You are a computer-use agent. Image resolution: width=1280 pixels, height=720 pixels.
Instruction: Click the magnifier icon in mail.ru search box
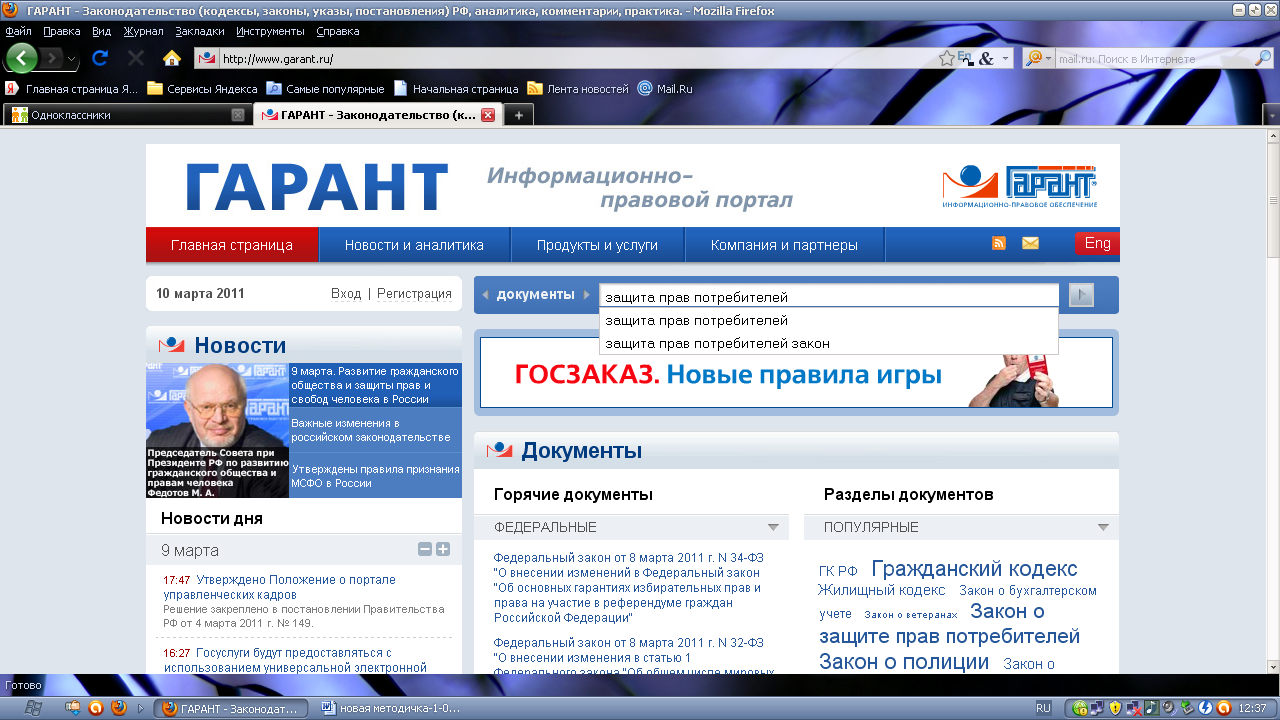point(1264,59)
